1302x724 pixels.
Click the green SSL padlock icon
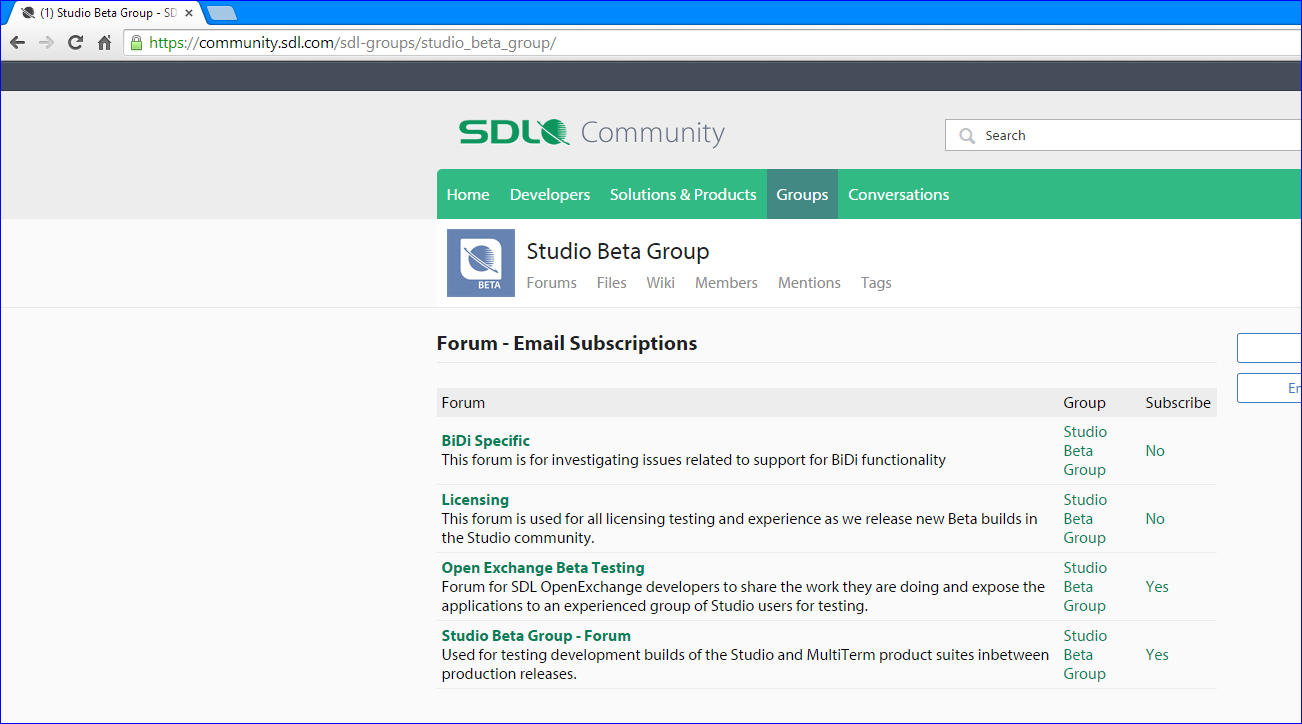coord(136,43)
